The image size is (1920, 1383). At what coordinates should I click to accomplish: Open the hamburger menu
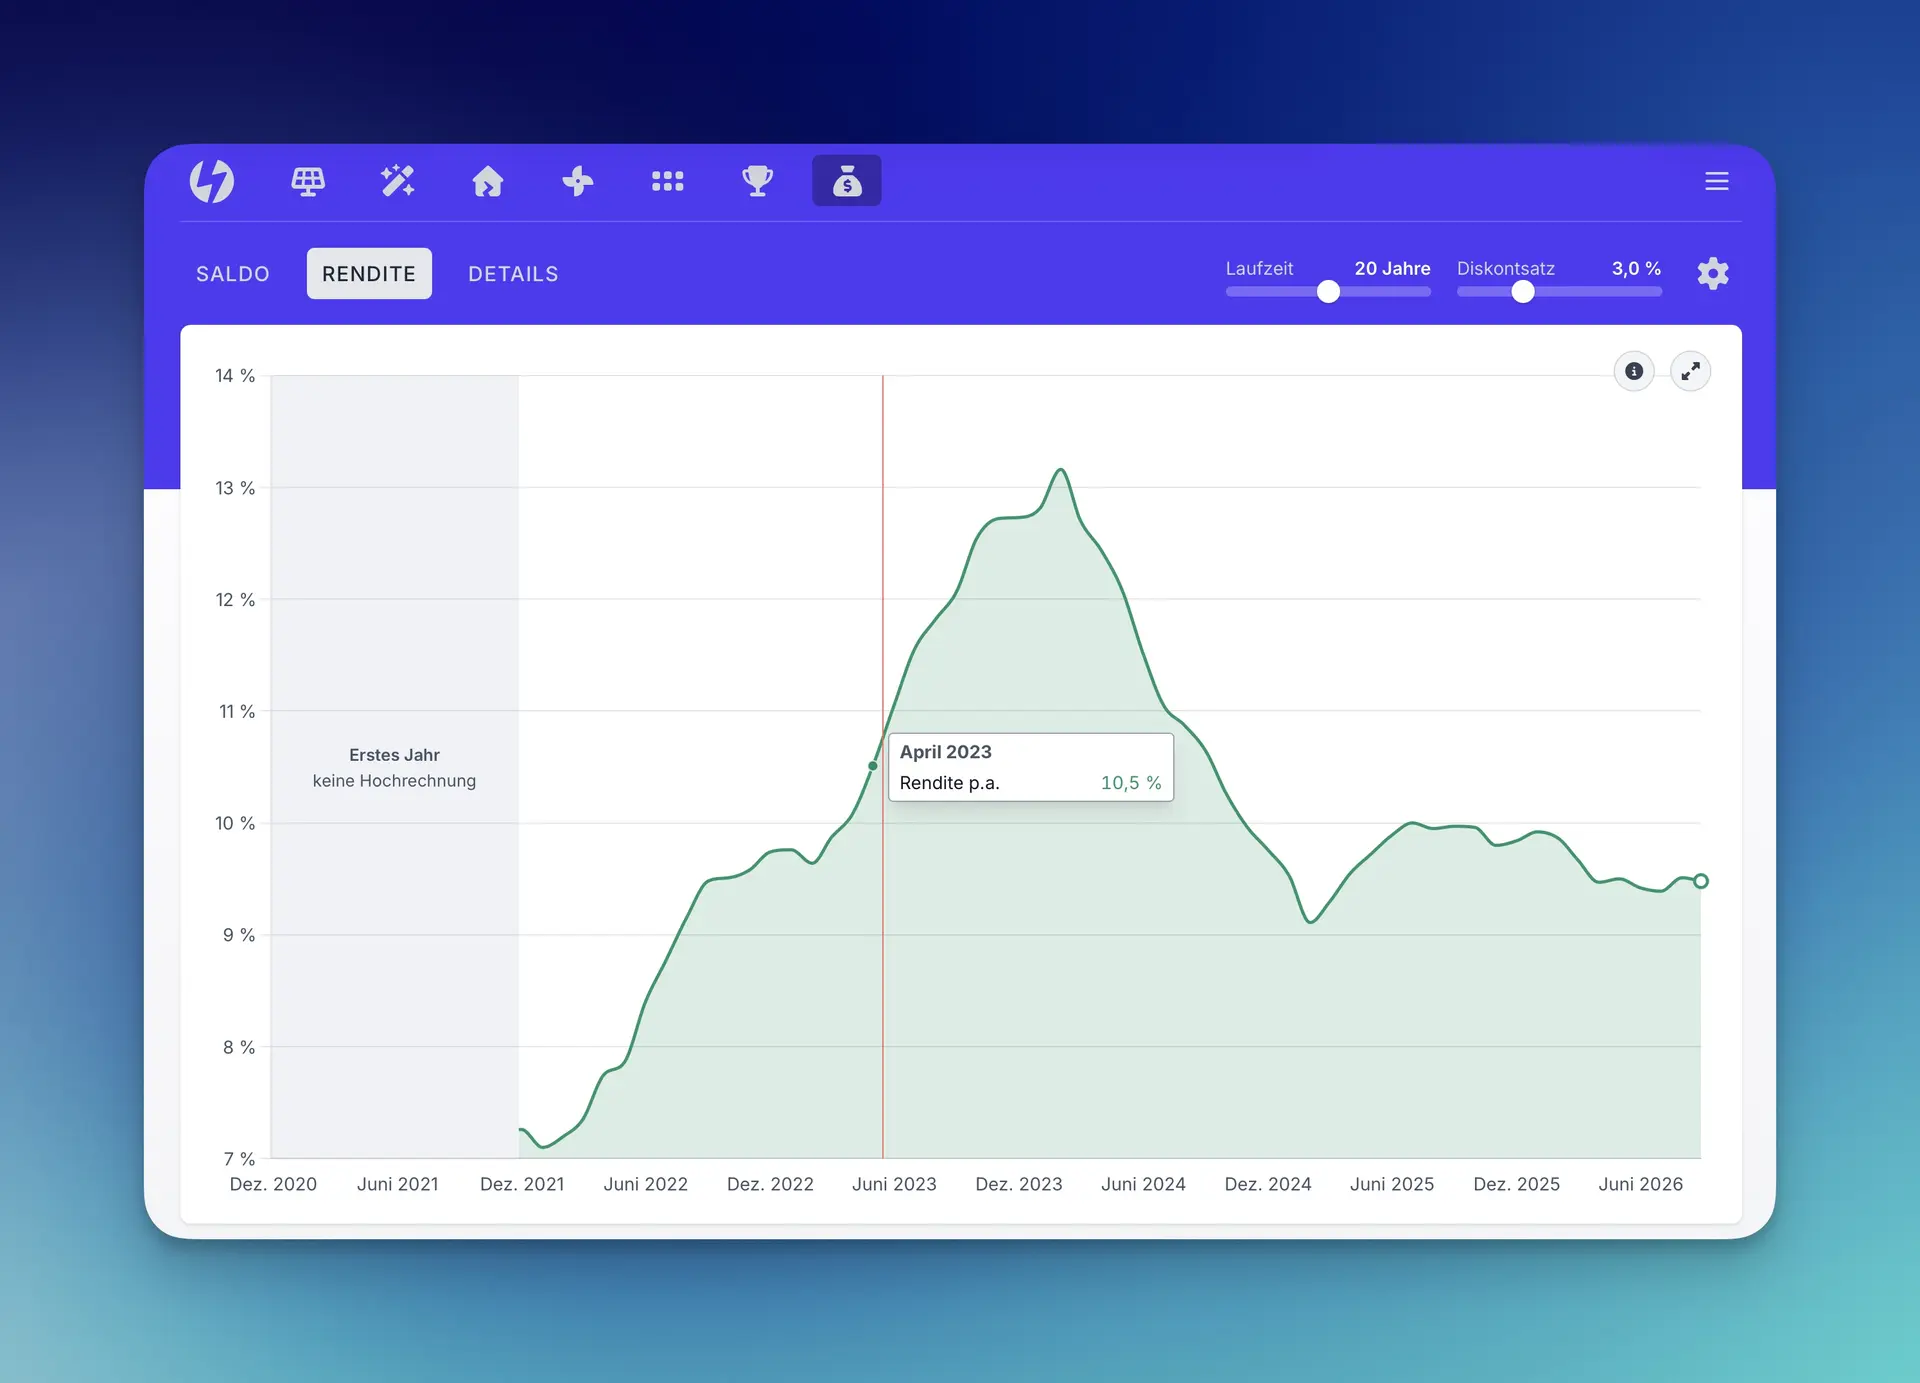1717,181
